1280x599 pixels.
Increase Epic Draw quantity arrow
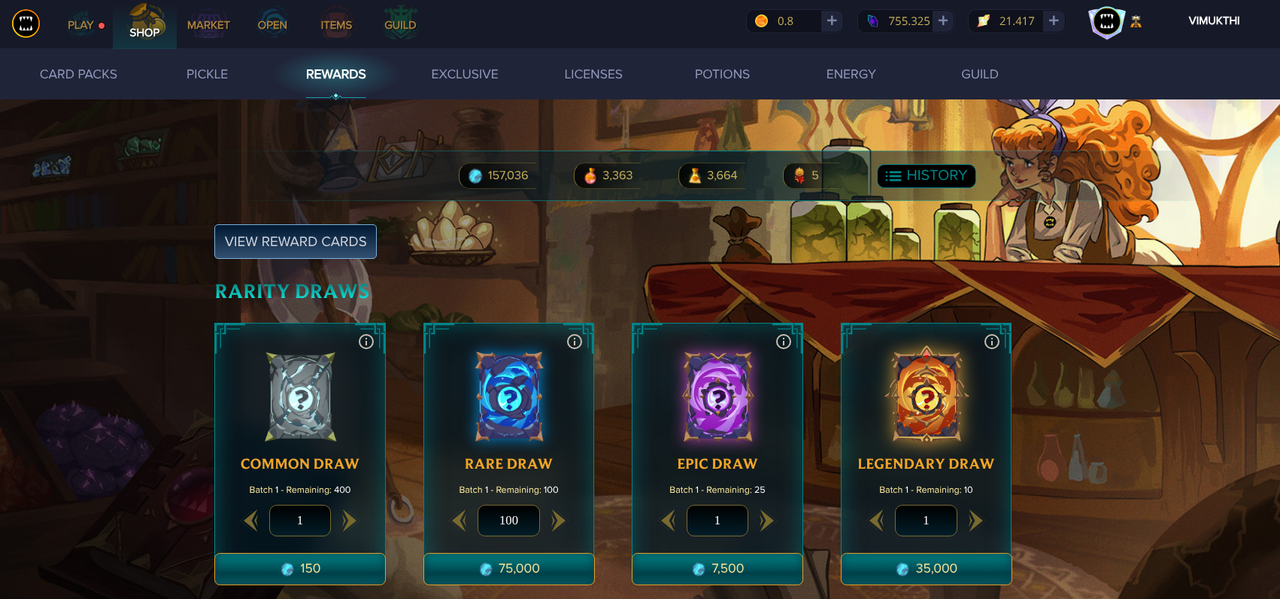[x=767, y=521]
